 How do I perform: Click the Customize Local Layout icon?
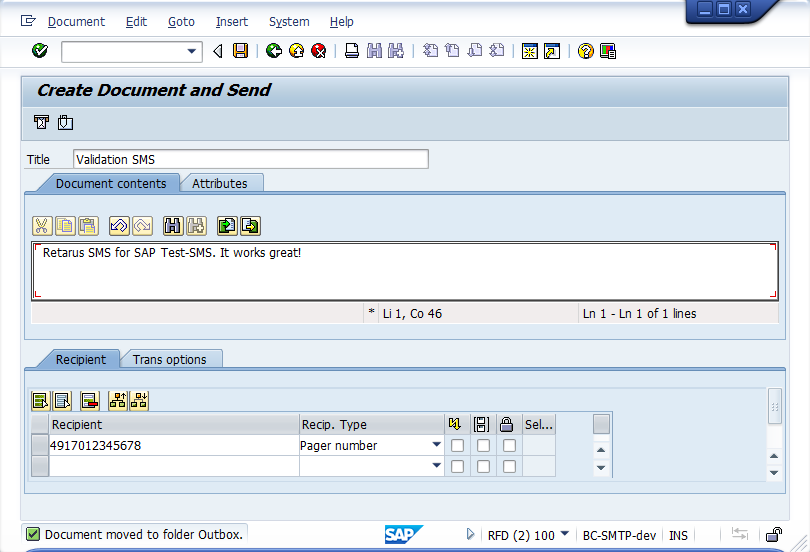pos(608,51)
